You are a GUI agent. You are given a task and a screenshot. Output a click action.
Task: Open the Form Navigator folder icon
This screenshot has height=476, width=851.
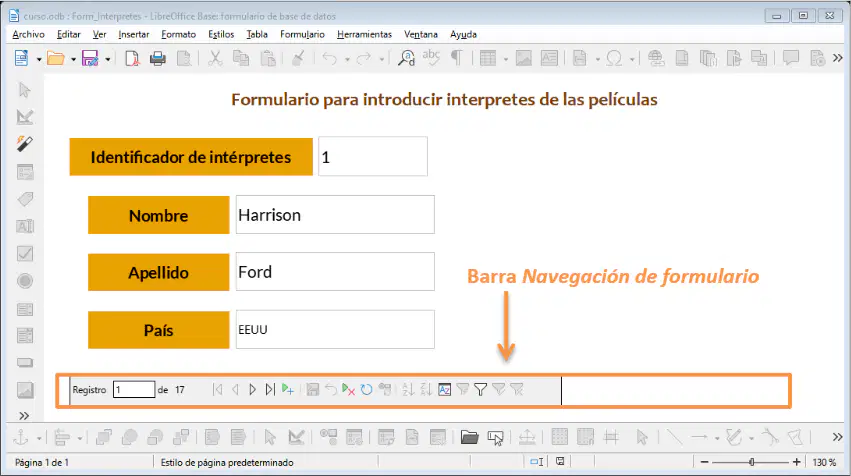[x=469, y=437]
